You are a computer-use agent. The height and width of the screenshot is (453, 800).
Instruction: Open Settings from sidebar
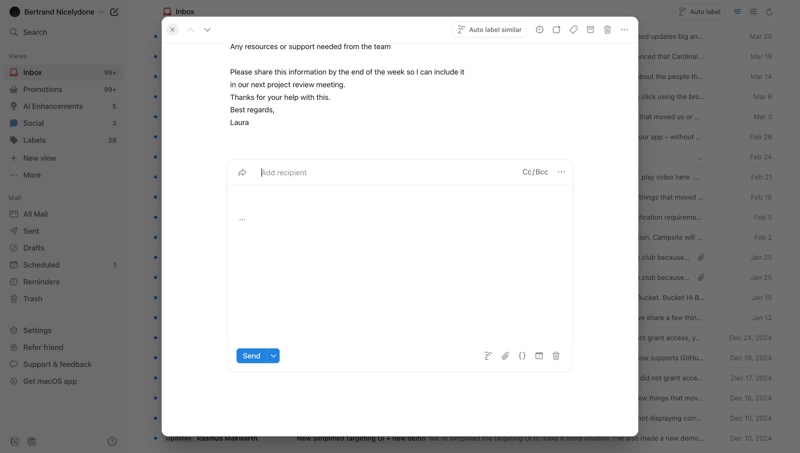[x=63, y=331]
